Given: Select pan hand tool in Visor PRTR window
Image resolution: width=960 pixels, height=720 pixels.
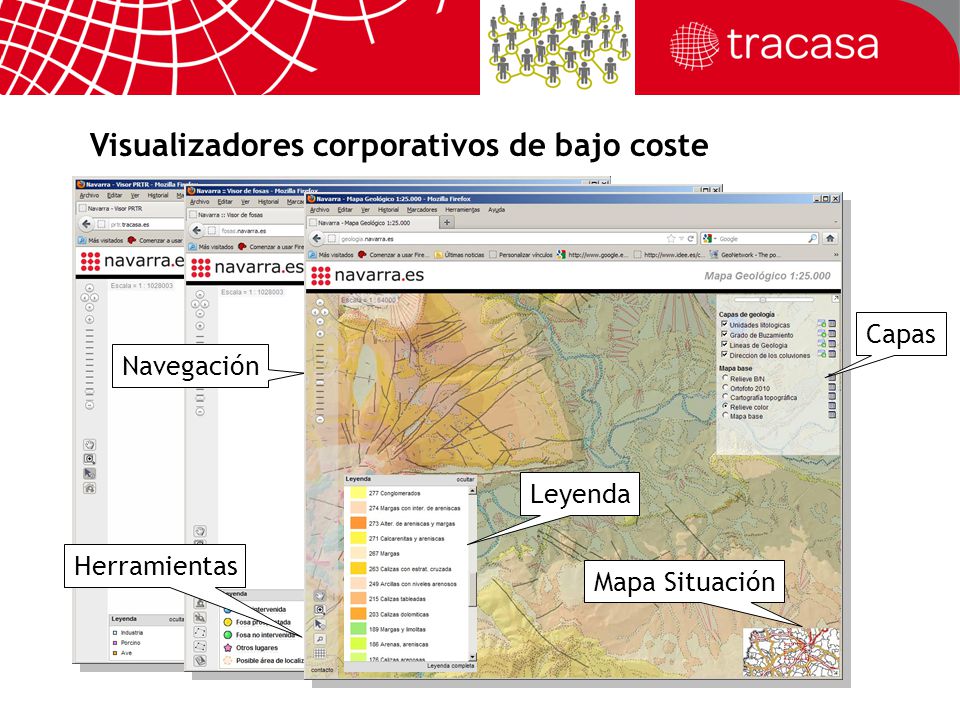Looking at the screenshot, I should tap(89, 444).
